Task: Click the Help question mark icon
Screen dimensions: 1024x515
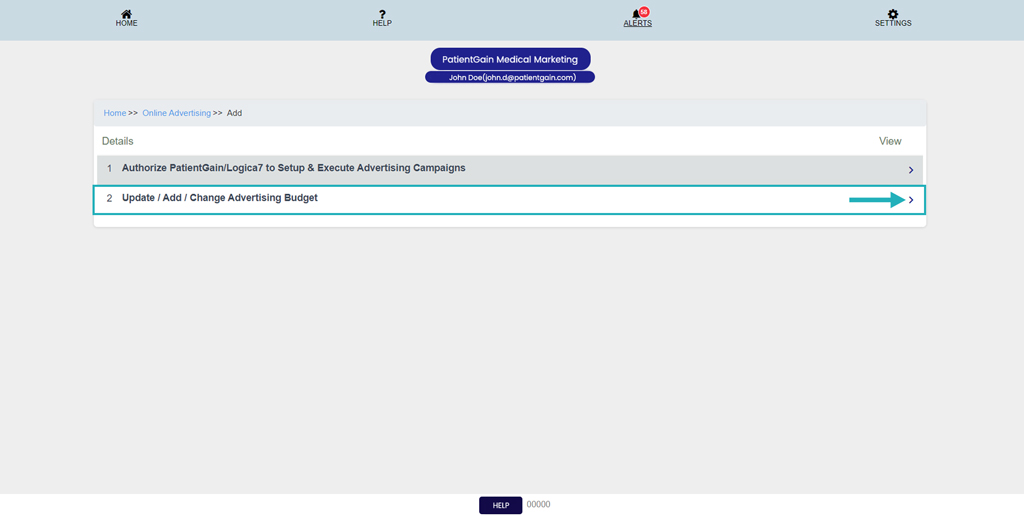Action: (x=382, y=14)
